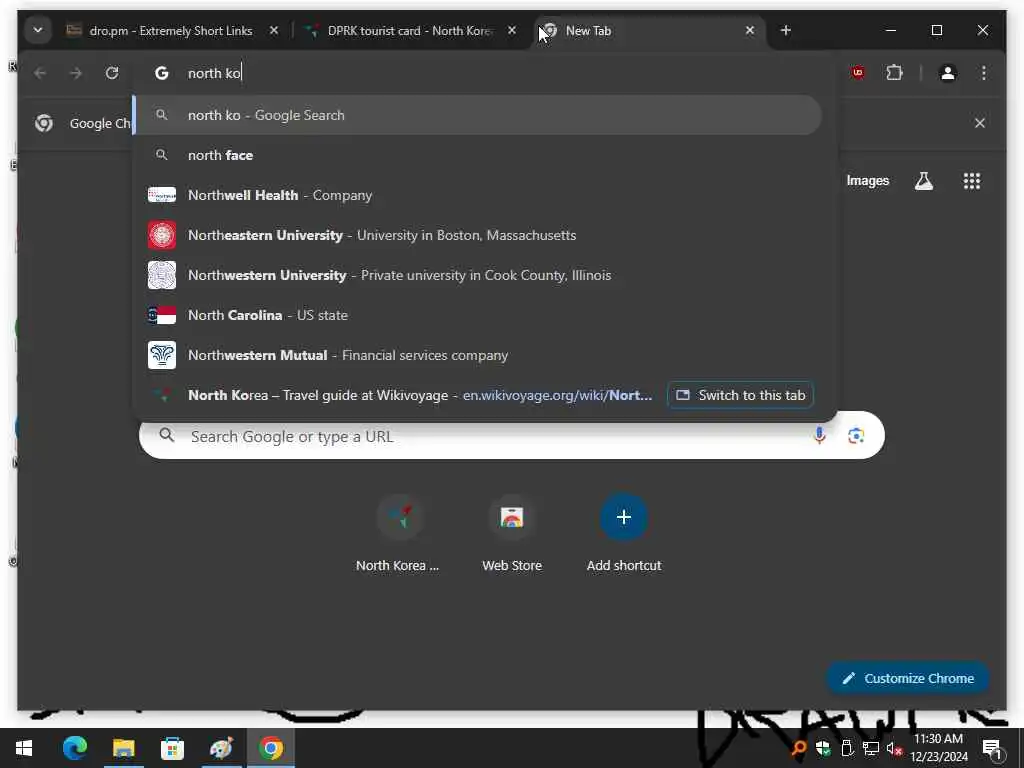
Task: Close the dro.pm tab
Action: click(274, 31)
